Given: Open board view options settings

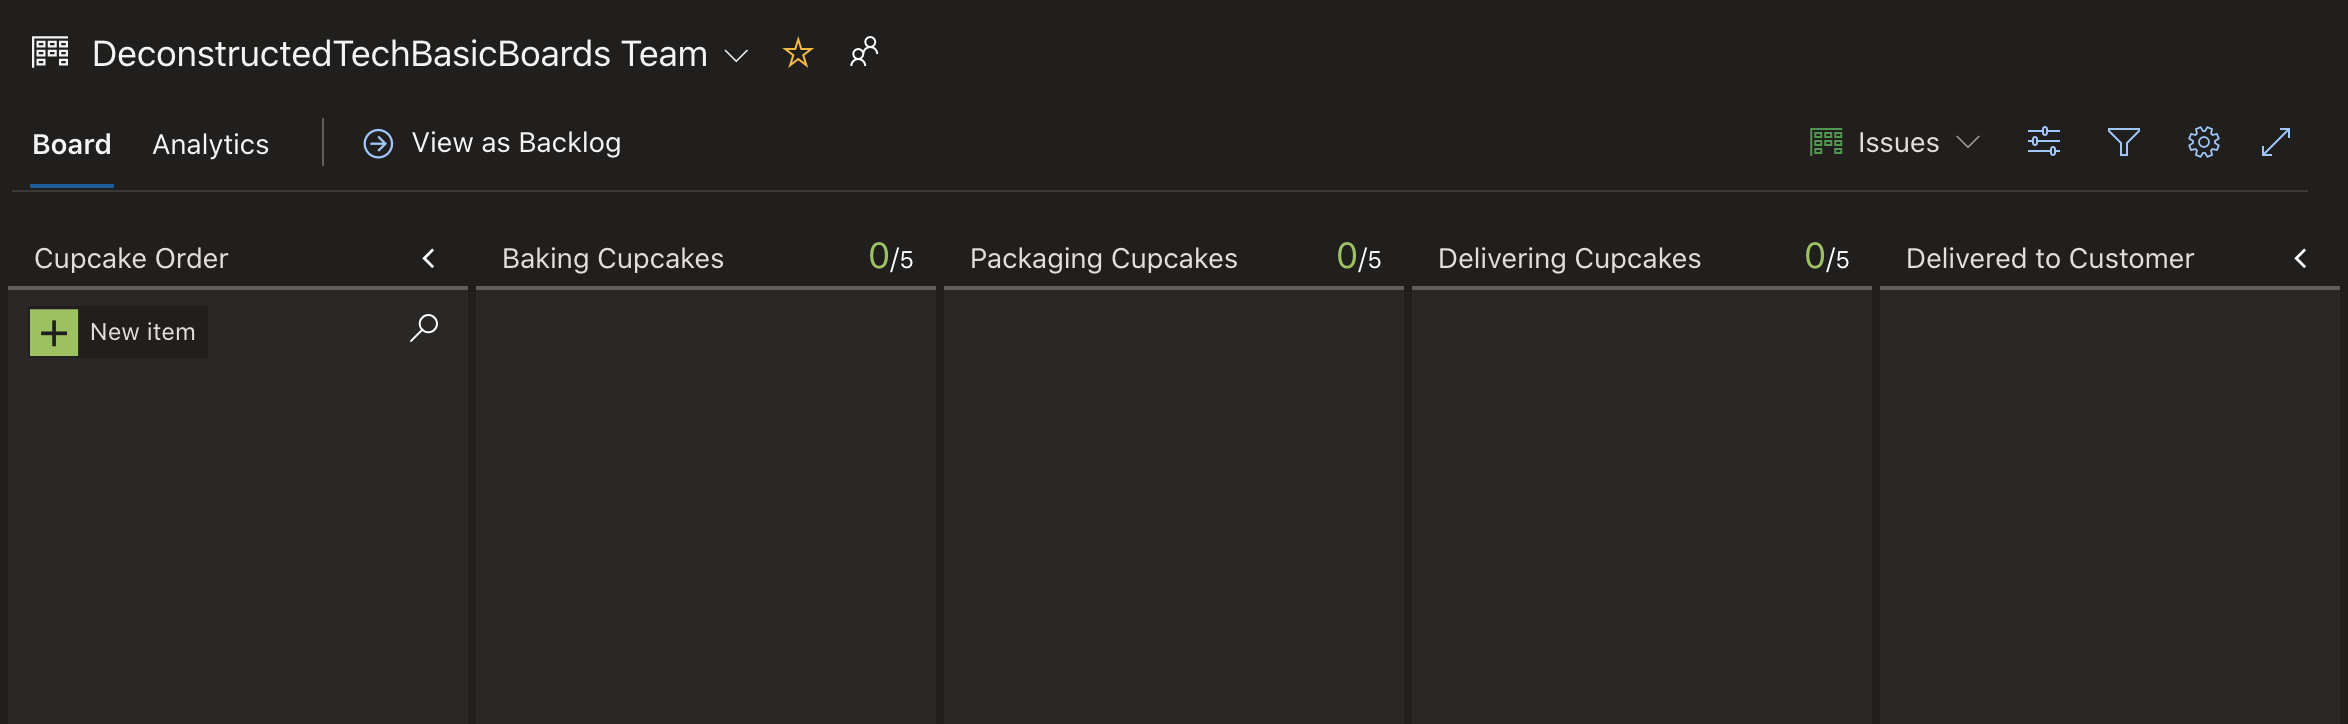Looking at the screenshot, I should coord(2043,142).
